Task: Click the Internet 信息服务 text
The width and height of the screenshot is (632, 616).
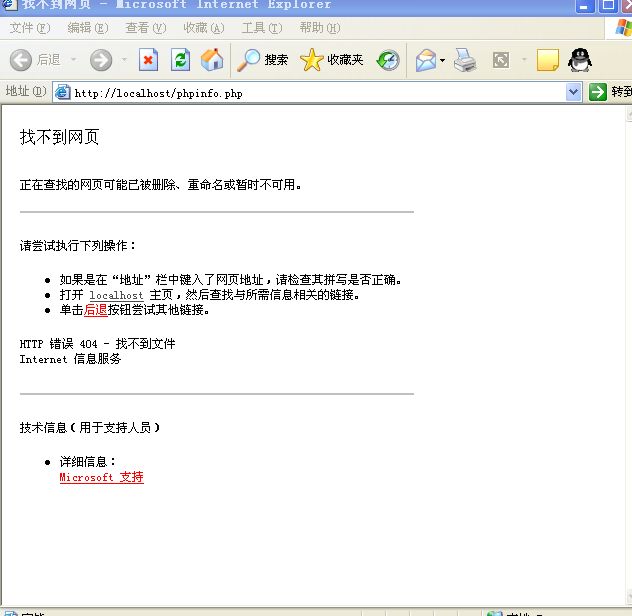Action: 70,359
